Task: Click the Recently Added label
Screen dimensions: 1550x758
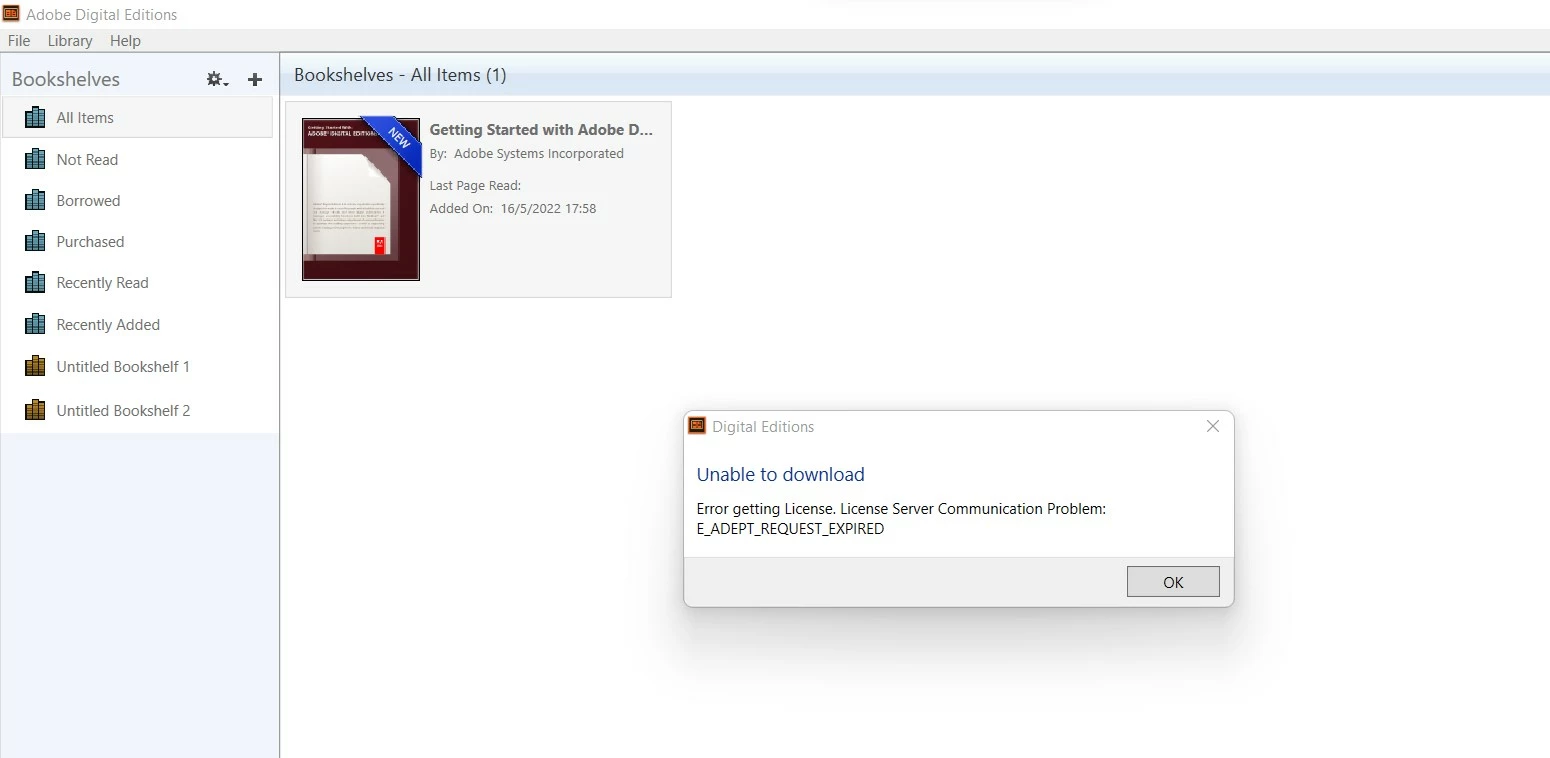Action: tap(108, 324)
